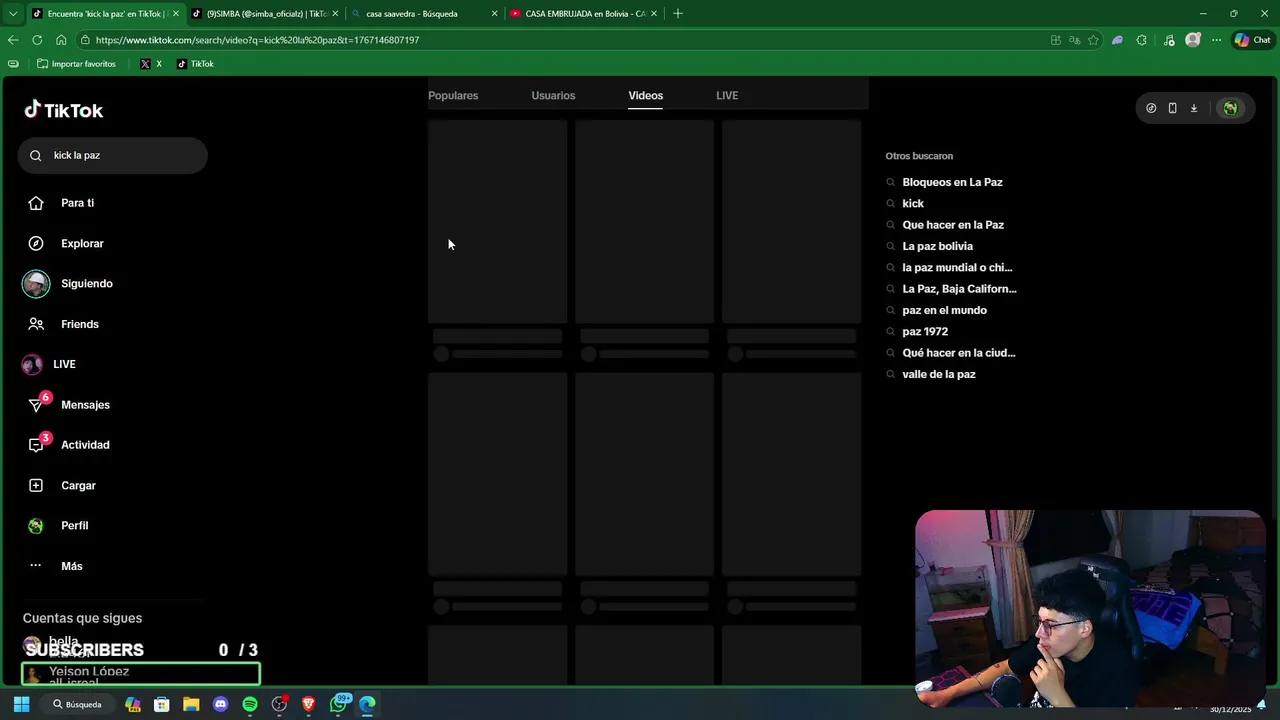Open File Explorer from the taskbar
1280x720 pixels.
point(191,704)
